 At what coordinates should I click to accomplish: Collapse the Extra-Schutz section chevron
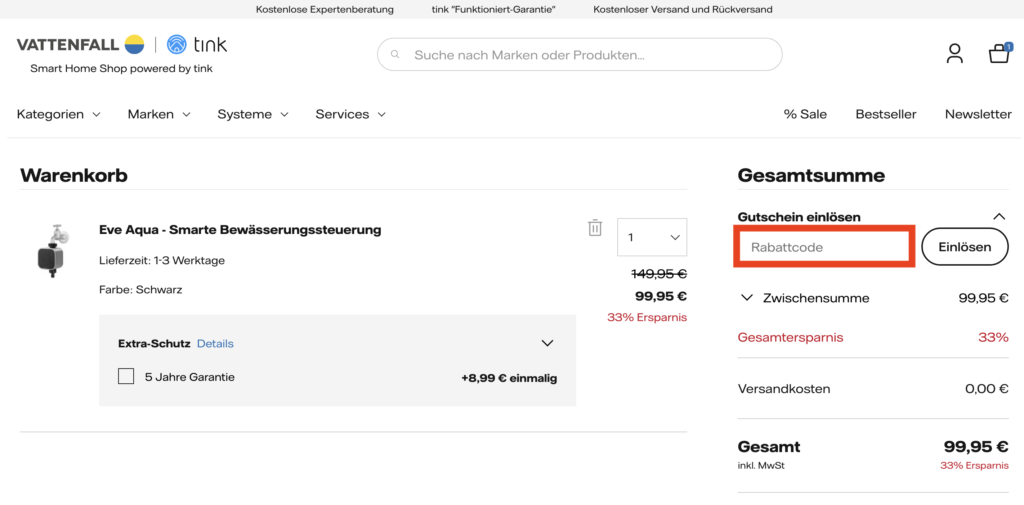click(547, 343)
